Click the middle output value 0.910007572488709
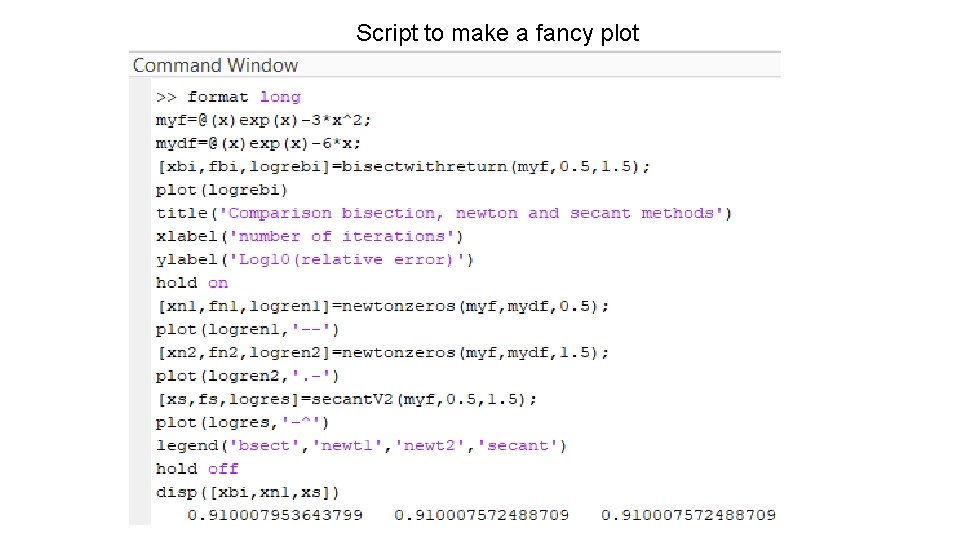Image resolution: width=960 pixels, height=540 pixels. [x=482, y=516]
